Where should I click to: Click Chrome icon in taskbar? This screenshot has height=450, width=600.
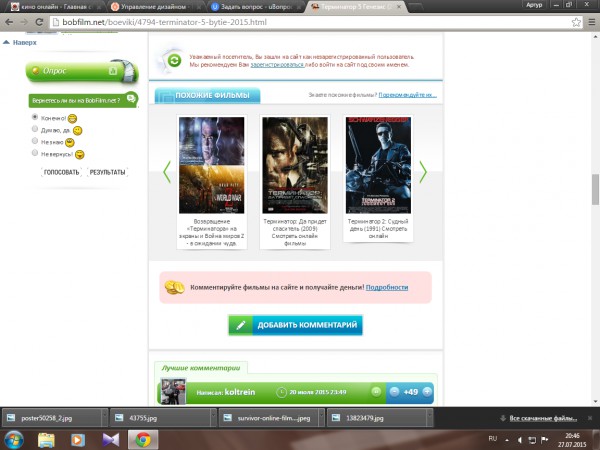[x=143, y=440]
